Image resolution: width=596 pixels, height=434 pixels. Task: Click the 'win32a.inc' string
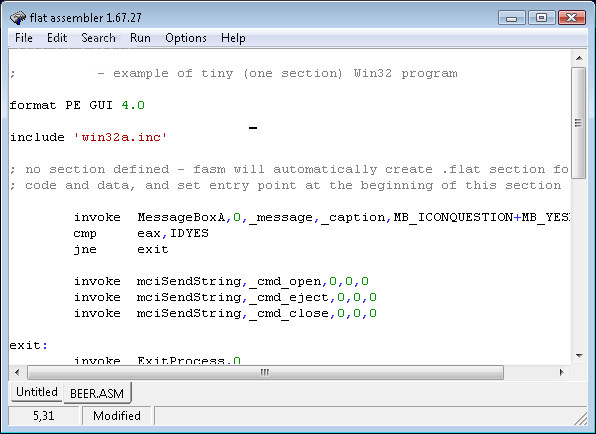120,137
